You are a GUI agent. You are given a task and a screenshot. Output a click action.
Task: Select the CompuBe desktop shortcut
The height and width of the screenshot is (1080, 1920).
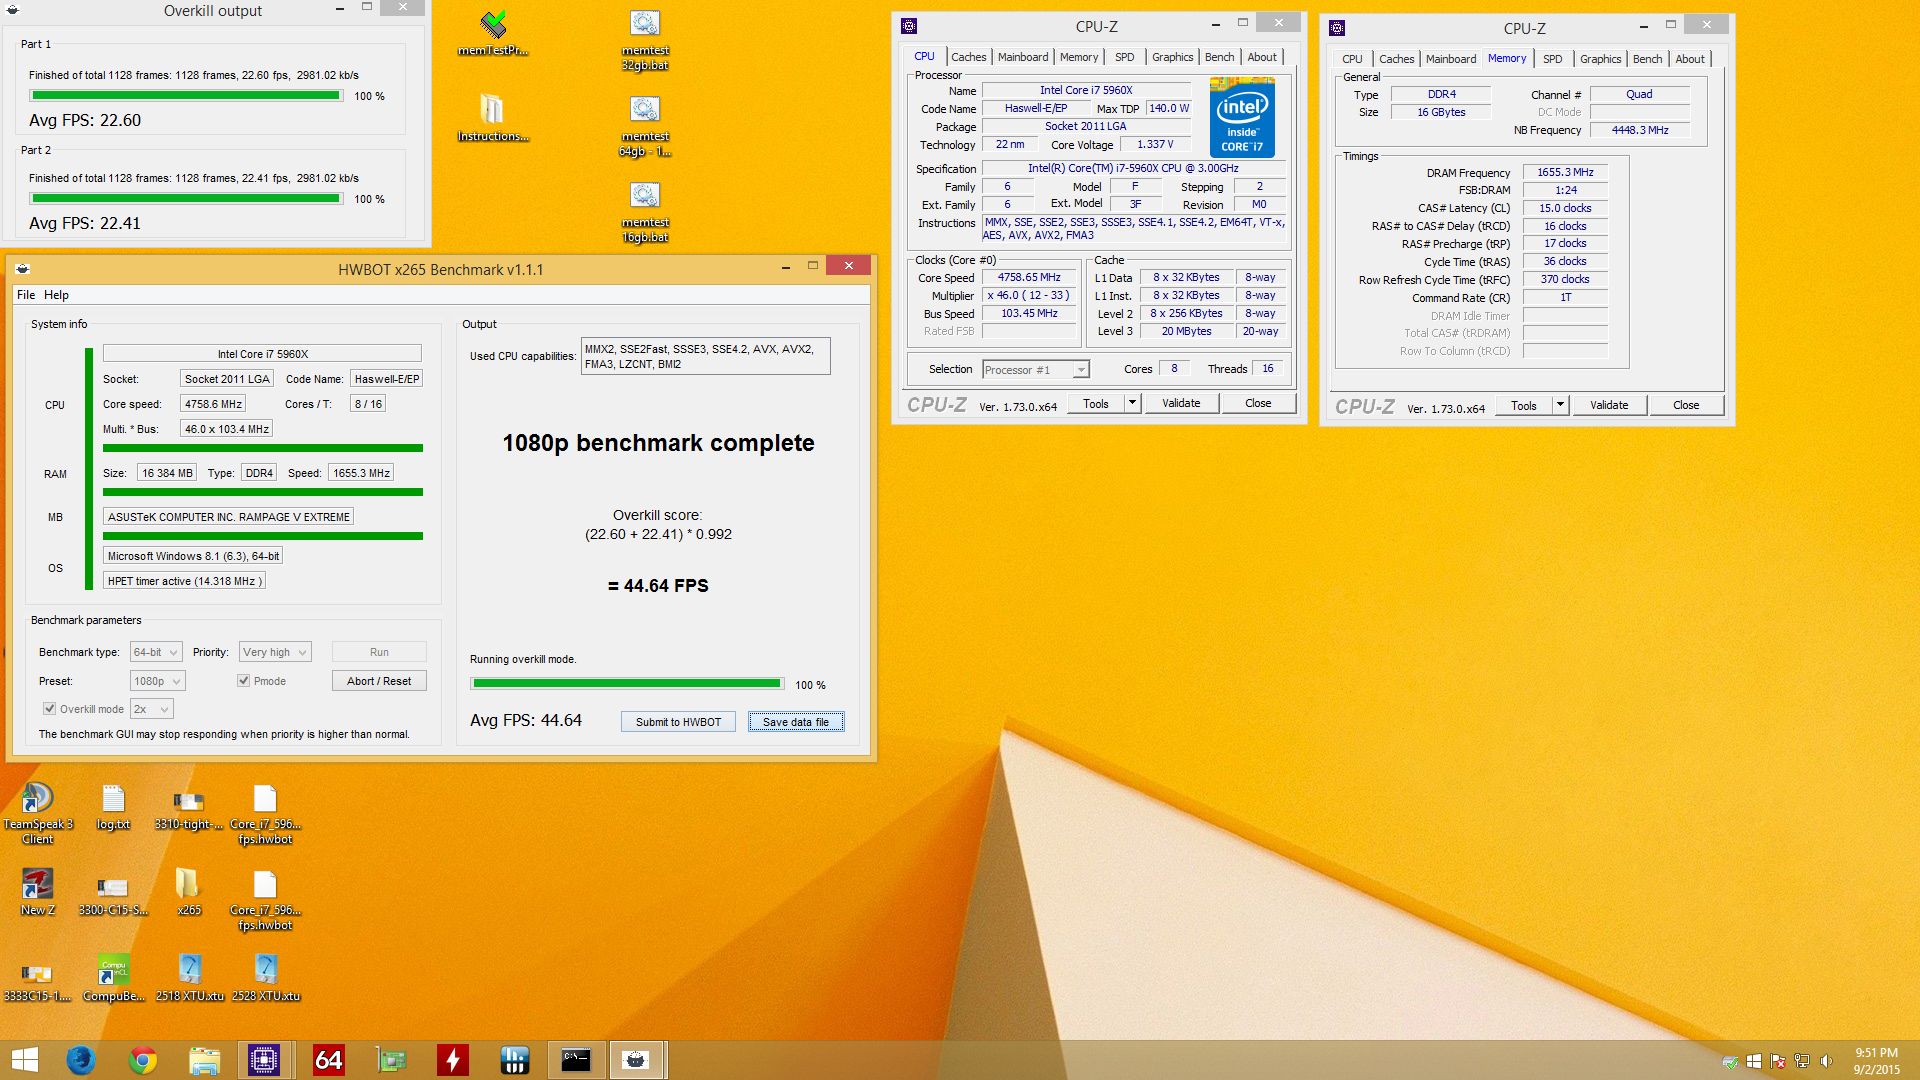[x=113, y=978]
